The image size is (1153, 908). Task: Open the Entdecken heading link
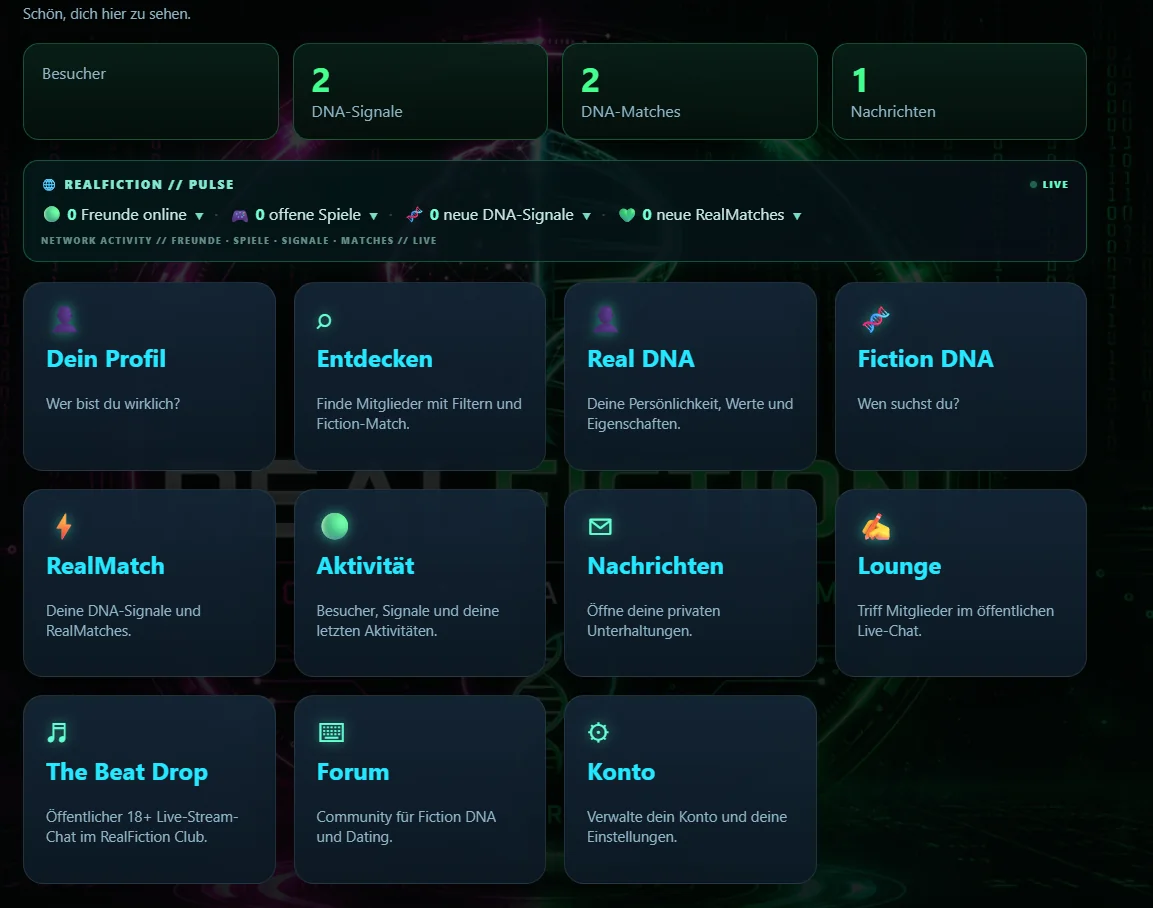[374, 359]
